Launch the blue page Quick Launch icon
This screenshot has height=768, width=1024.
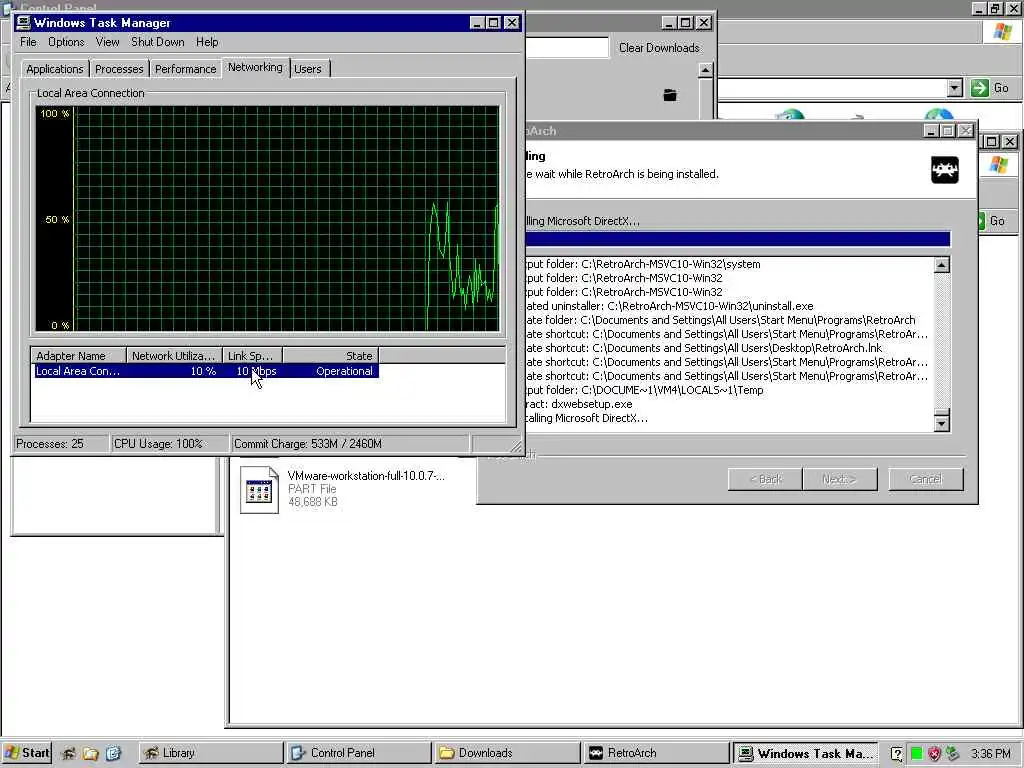tap(113, 753)
